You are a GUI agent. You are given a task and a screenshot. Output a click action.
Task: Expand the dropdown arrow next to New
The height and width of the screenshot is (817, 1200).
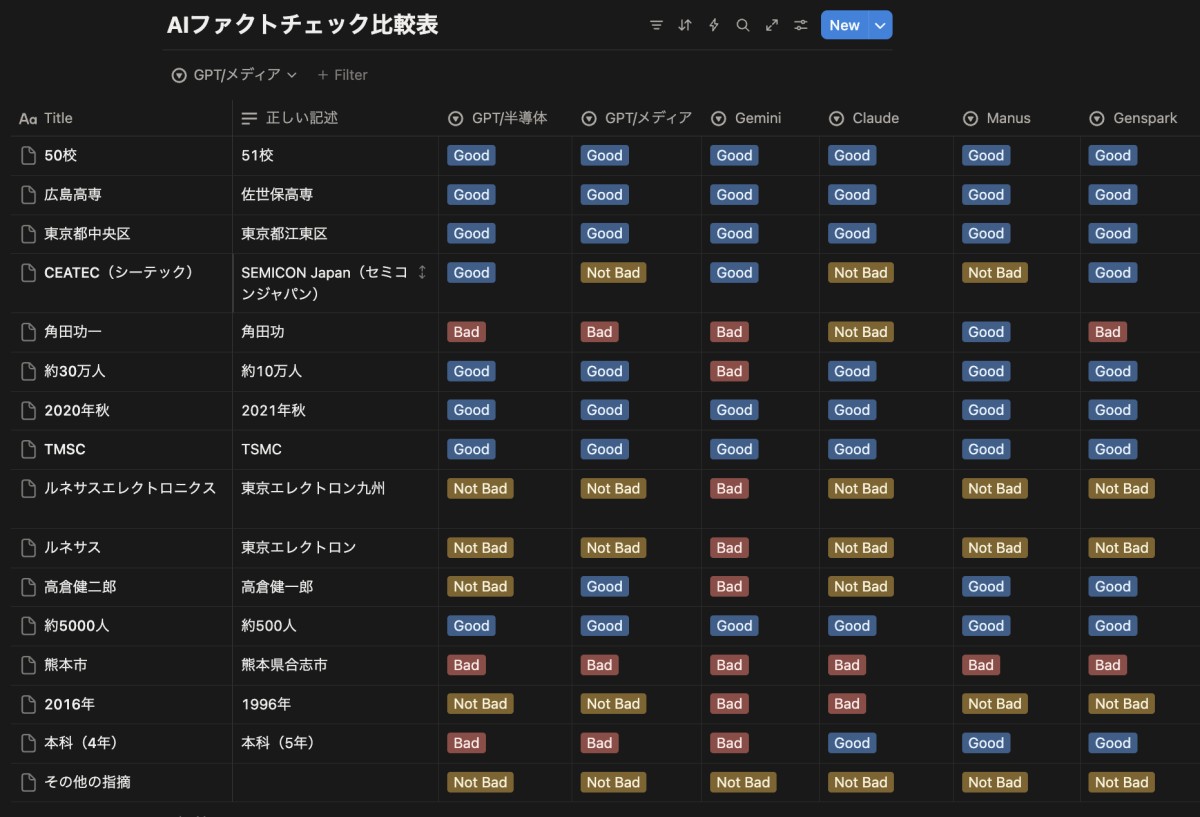tap(880, 25)
